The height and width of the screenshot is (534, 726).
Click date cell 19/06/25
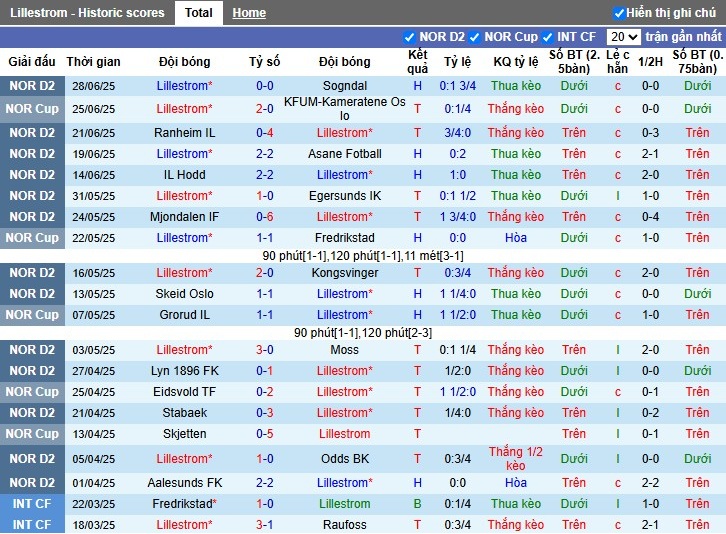[94, 154]
